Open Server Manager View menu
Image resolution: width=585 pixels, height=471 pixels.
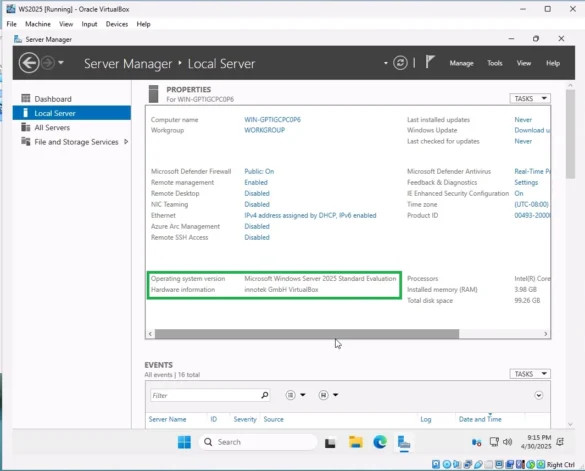point(523,63)
